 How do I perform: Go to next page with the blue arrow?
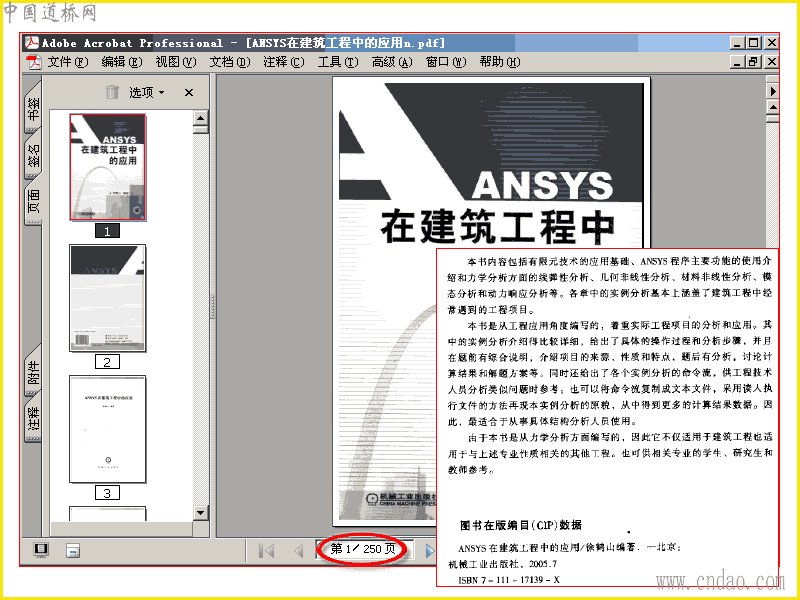430,550
